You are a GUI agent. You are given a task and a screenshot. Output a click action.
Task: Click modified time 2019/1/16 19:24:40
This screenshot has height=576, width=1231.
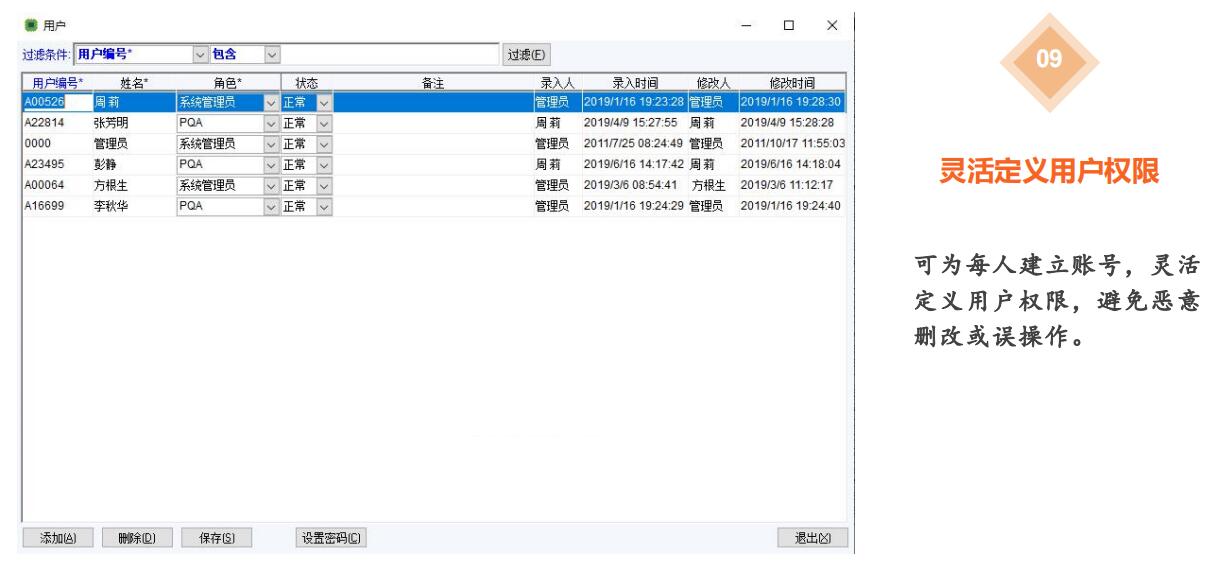792,206
